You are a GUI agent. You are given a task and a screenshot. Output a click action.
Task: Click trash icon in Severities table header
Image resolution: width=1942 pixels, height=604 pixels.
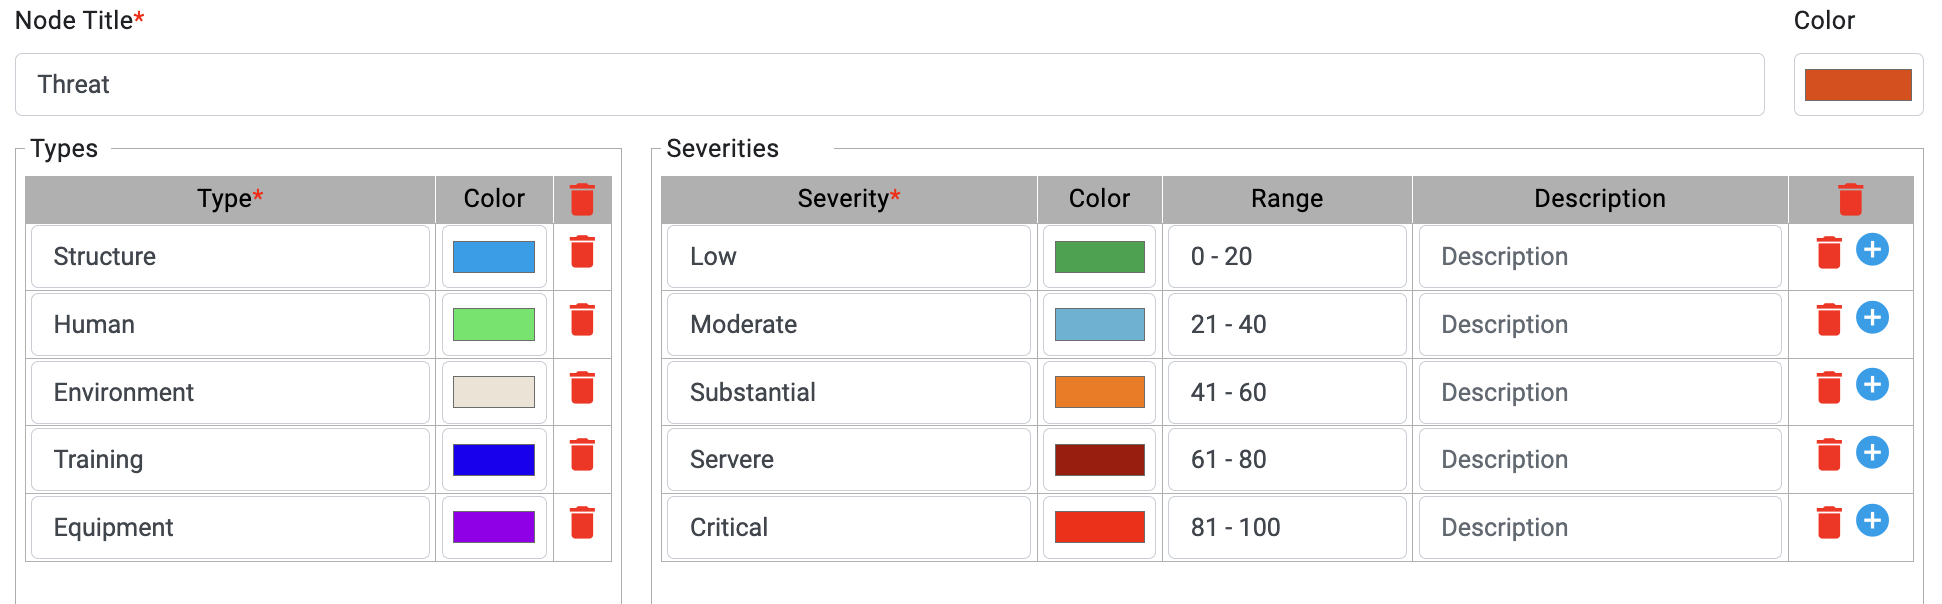point(1850,199)
